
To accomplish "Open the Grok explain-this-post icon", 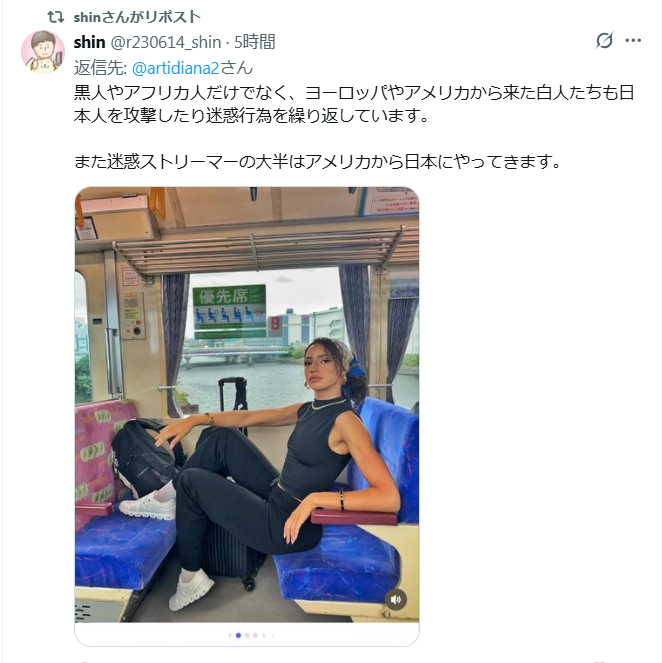I will pos(604,41).
